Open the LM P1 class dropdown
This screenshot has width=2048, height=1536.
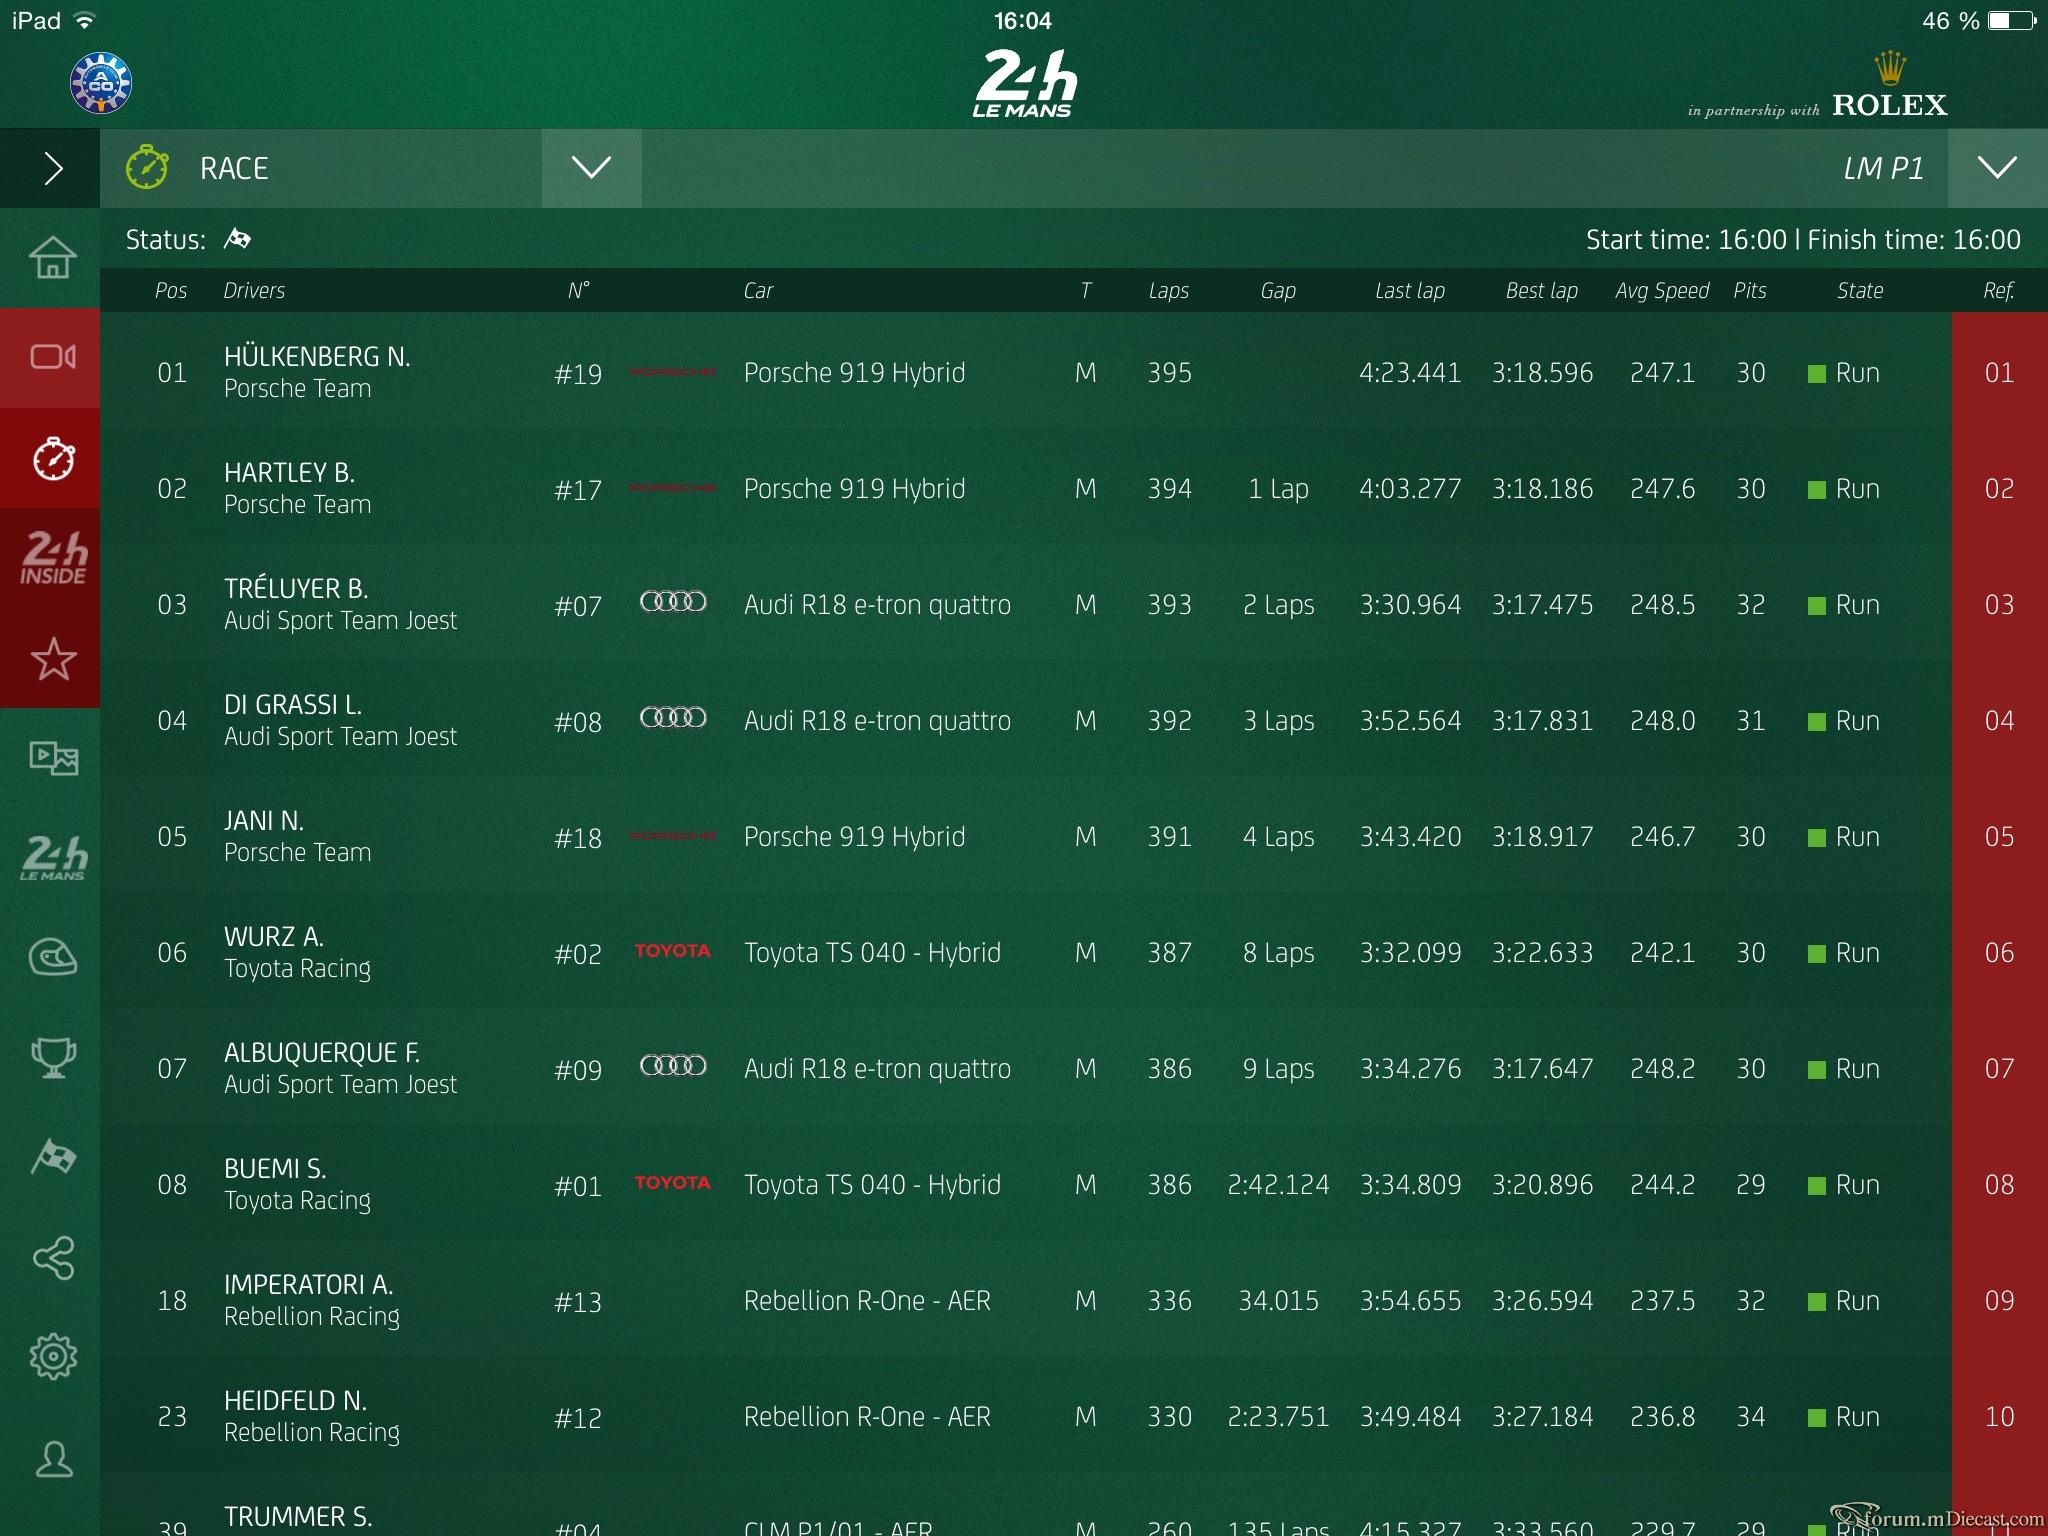(x=1997, y=168)
